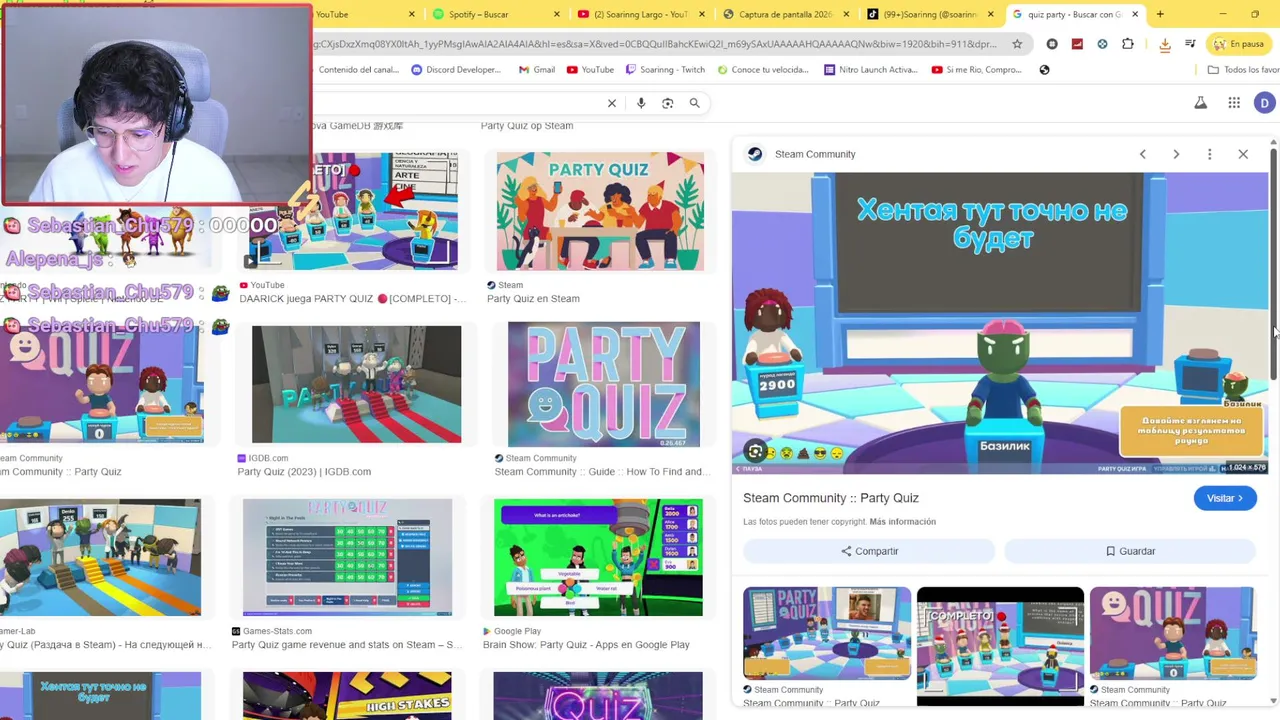The height and width of the screenshot is (720, 1280).
Task: Open the Más información copyright link
Action: [902, 522]
